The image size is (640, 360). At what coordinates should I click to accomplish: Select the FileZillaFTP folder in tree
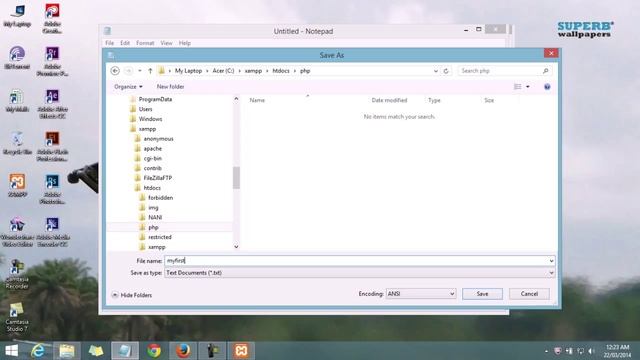click(158, 178)
